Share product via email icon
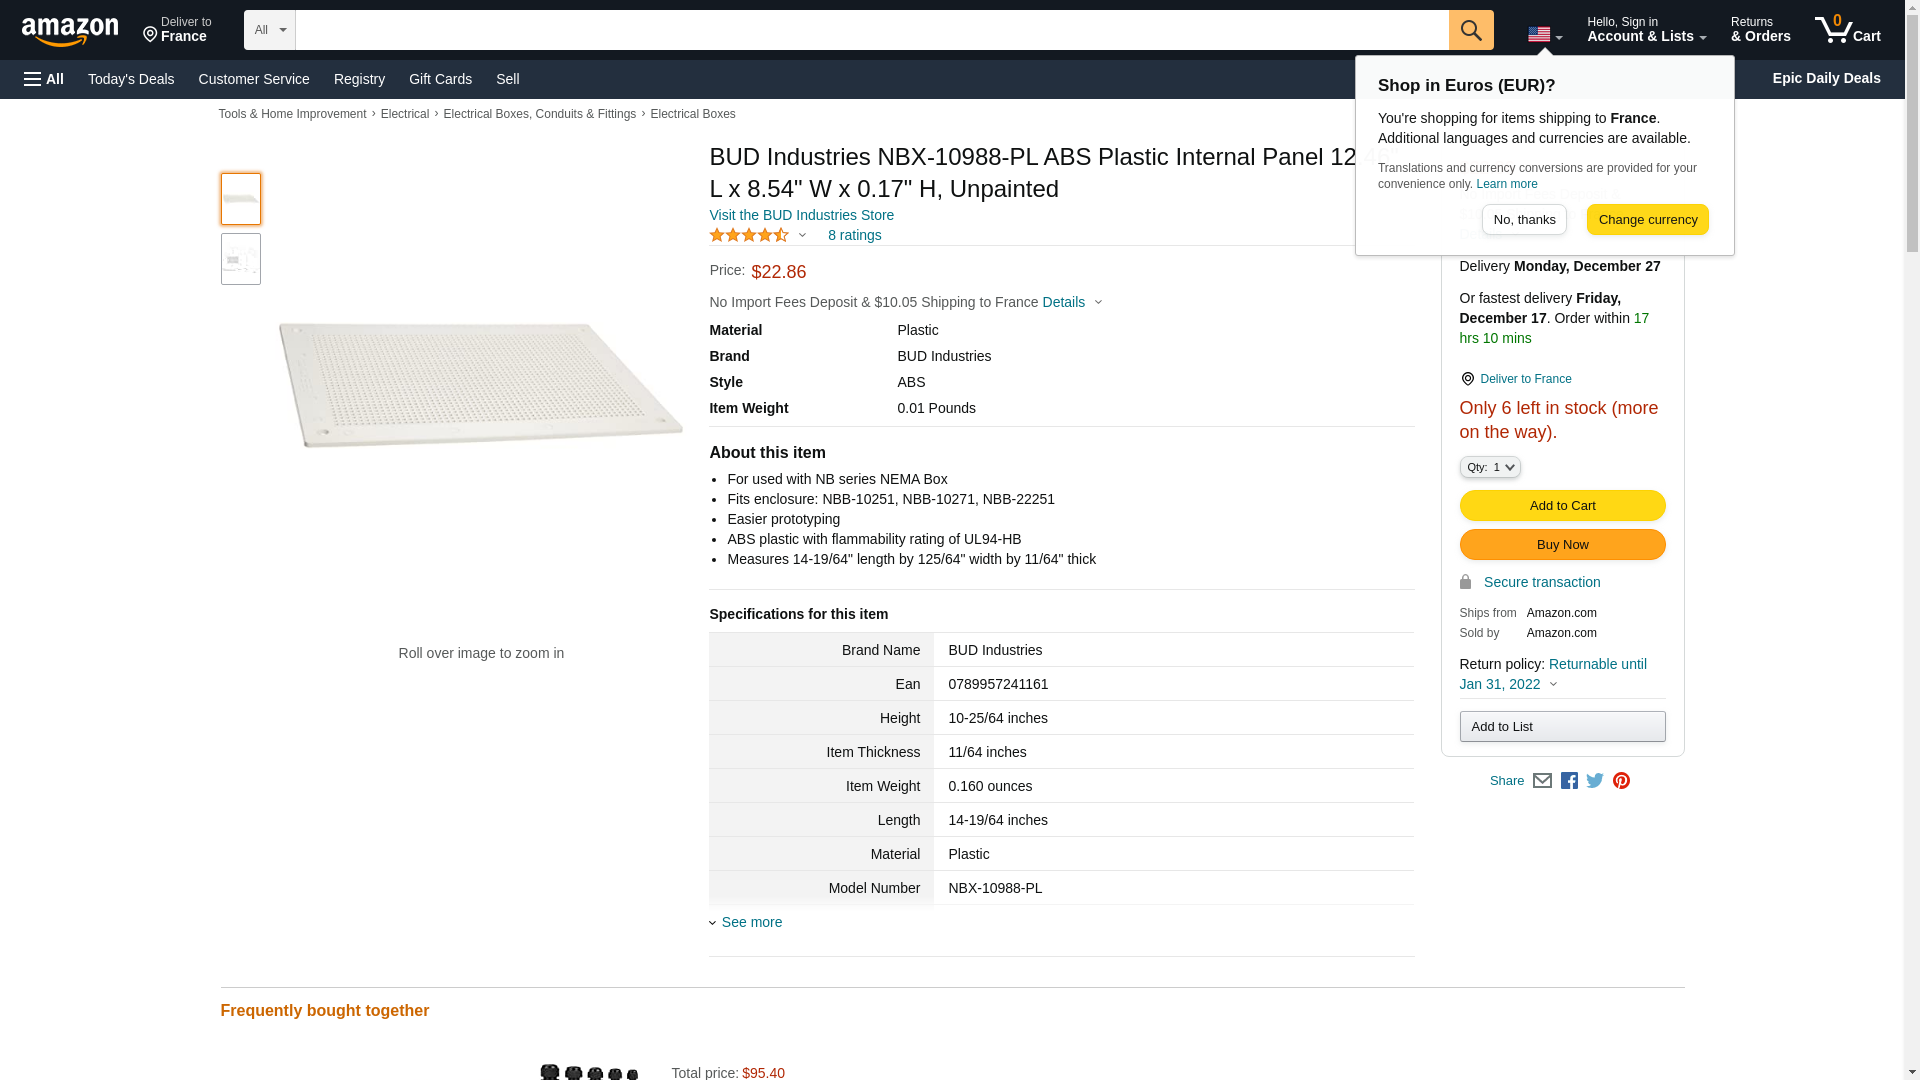The height and width of the screenshot is (1080, 1920). coord(1542,781)
